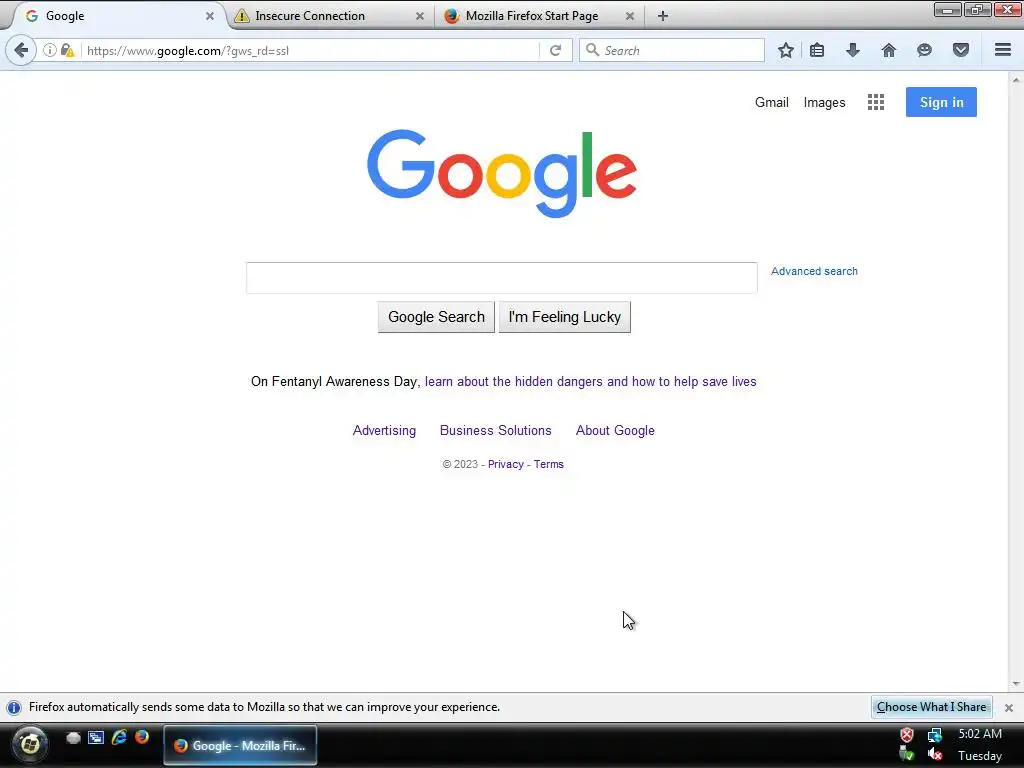This screenshot has height=768, width=1024.
Task: Launch Internet Explorer from quick launch
Action: pos(119,737)
